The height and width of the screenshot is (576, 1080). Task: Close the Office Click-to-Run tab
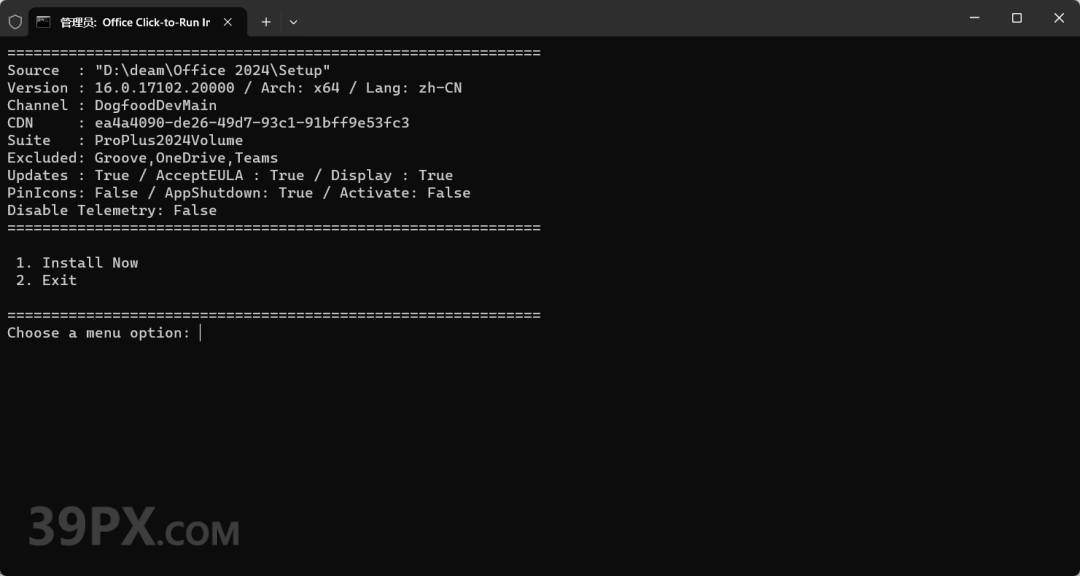228,22
